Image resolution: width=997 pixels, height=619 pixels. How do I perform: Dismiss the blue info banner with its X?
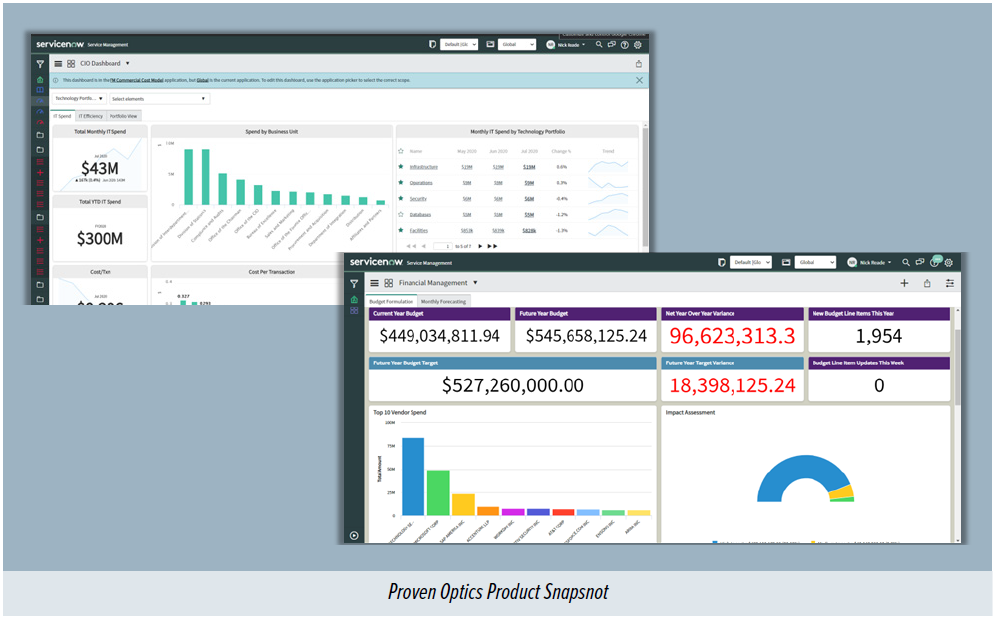pyautogui.click(x=639, y=81)
